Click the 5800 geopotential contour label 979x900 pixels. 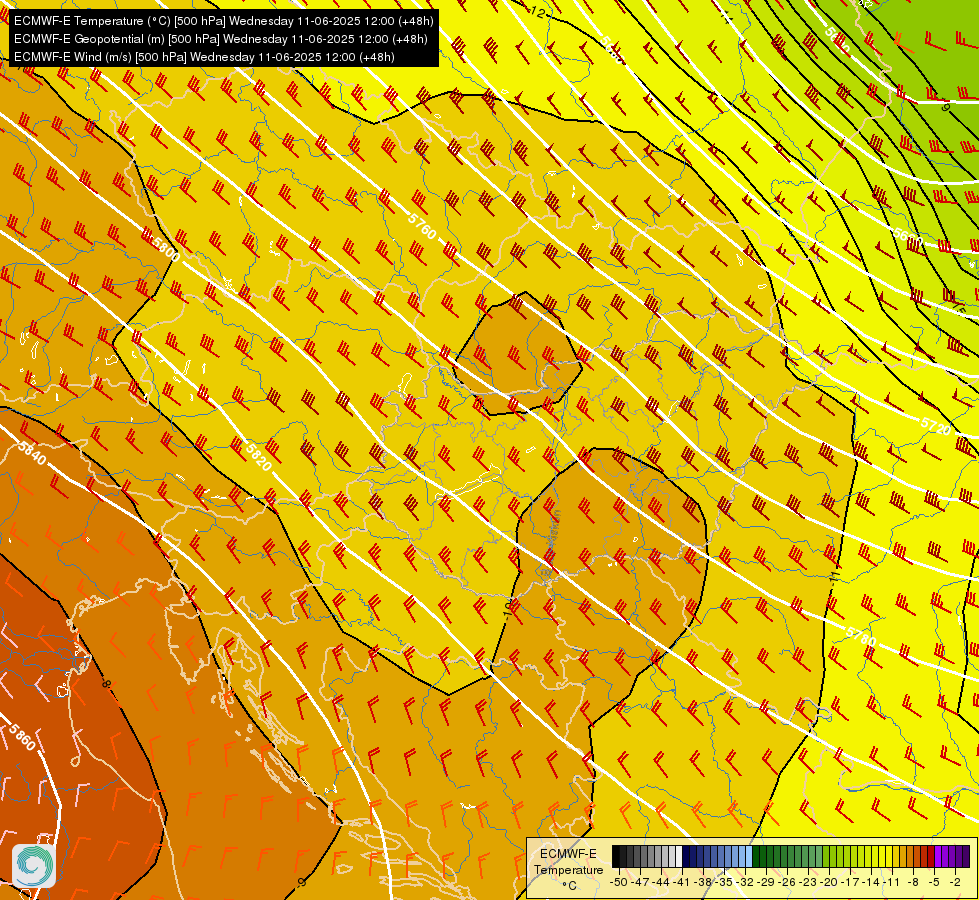166,250
